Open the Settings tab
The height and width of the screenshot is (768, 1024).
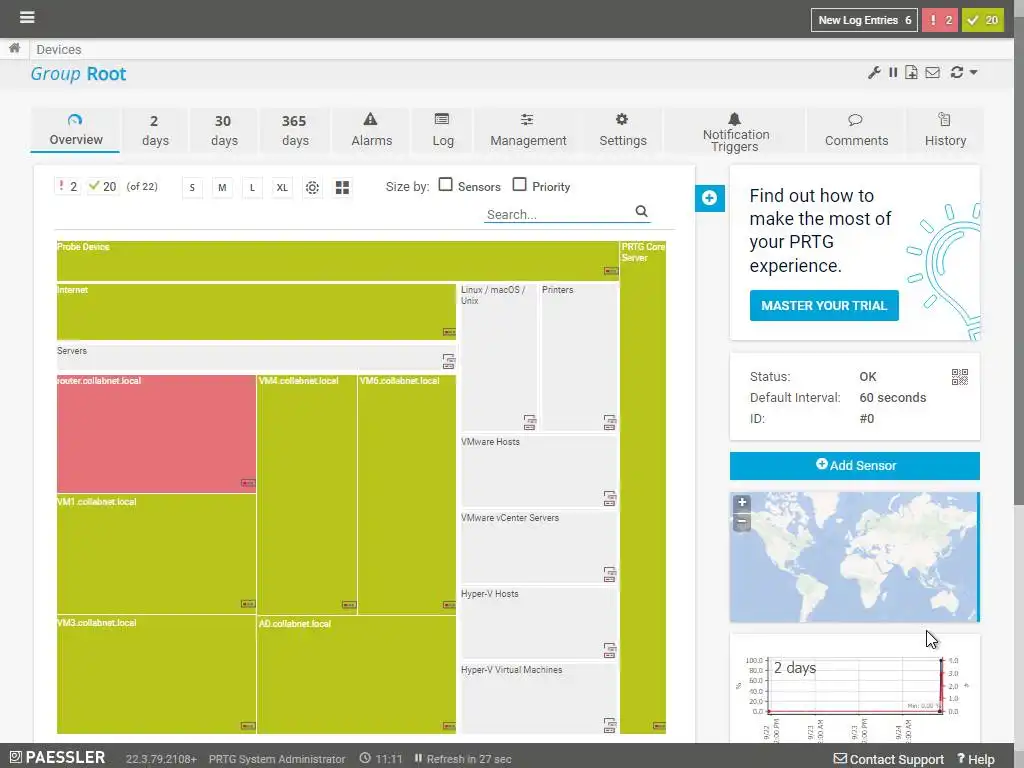tap(622, 130)
